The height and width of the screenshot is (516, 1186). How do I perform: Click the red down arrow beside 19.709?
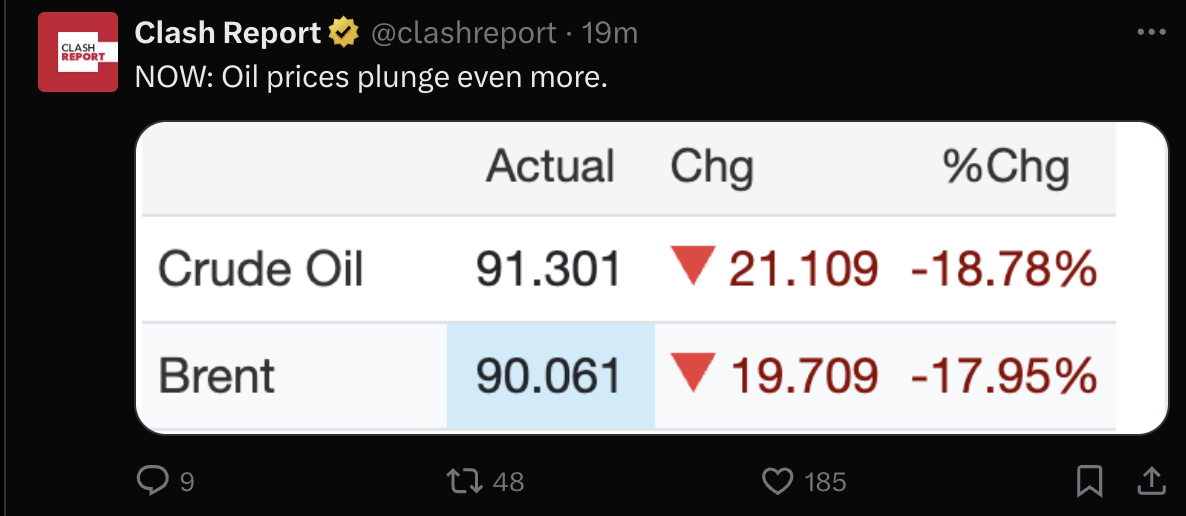(x=690, y=375)
